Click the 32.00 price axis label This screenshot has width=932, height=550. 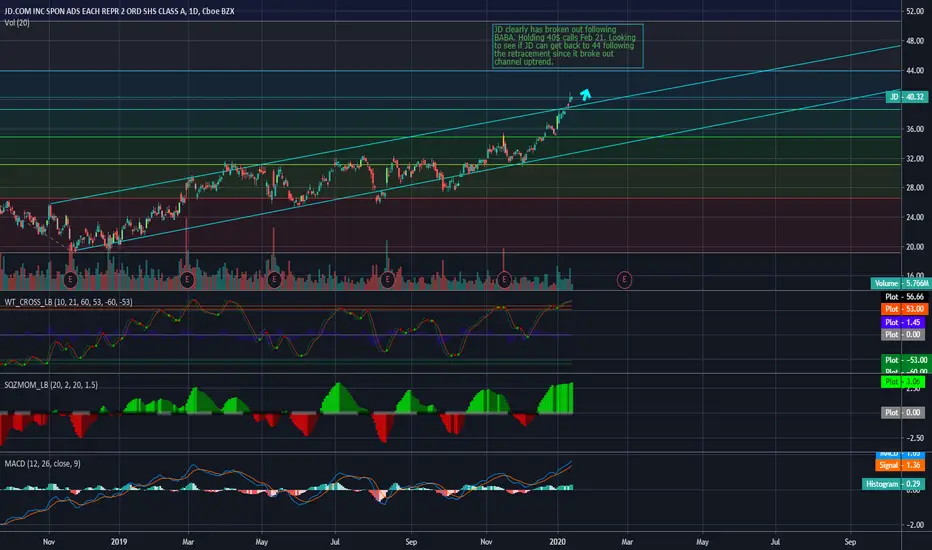click(915, 159)
